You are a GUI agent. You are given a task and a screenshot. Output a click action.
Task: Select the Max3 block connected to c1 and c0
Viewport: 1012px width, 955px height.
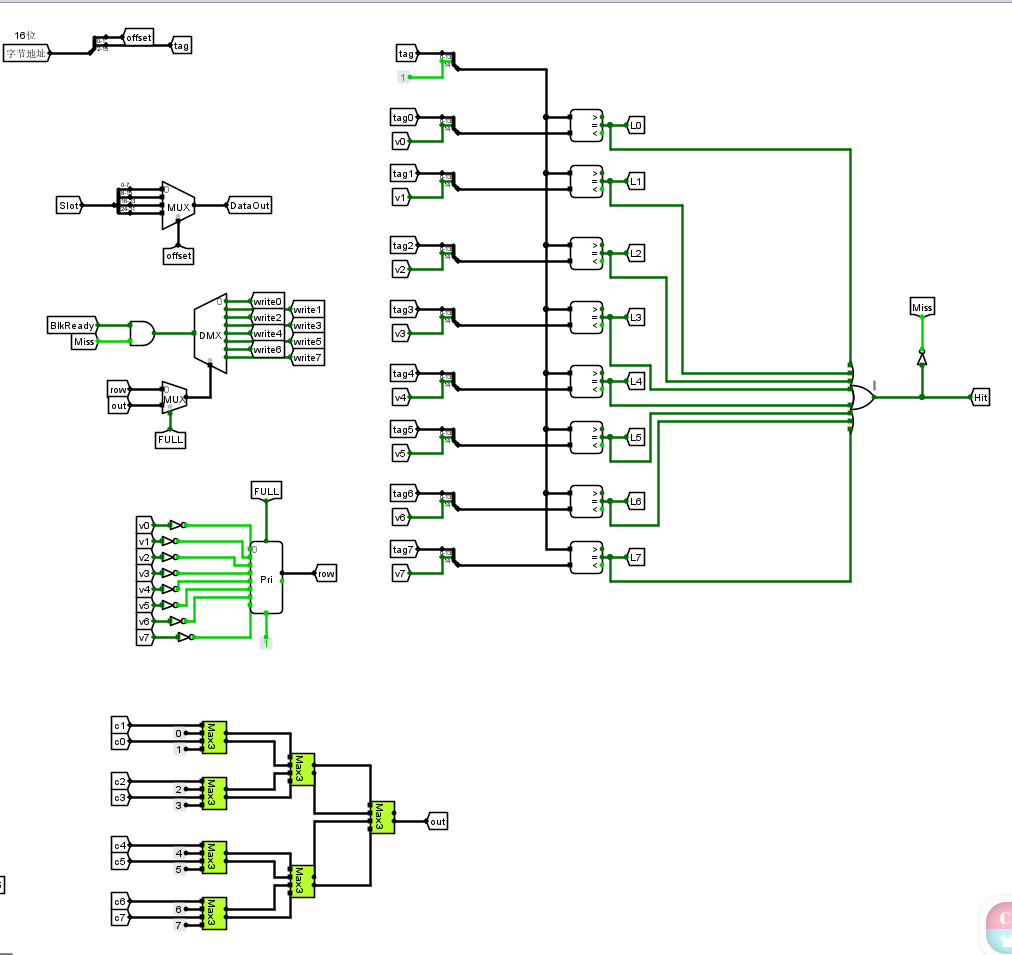213,737
